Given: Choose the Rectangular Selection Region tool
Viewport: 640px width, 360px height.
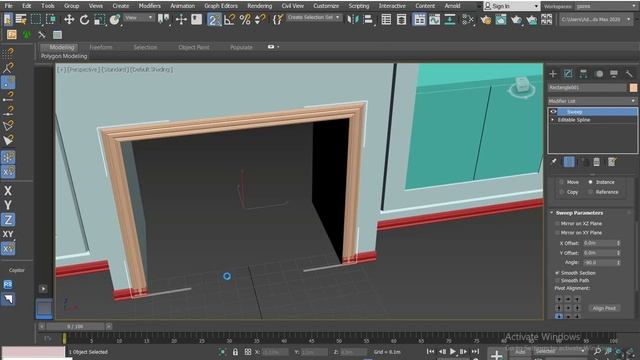Looking at the screenshot, I should click(x=36, y=19).
